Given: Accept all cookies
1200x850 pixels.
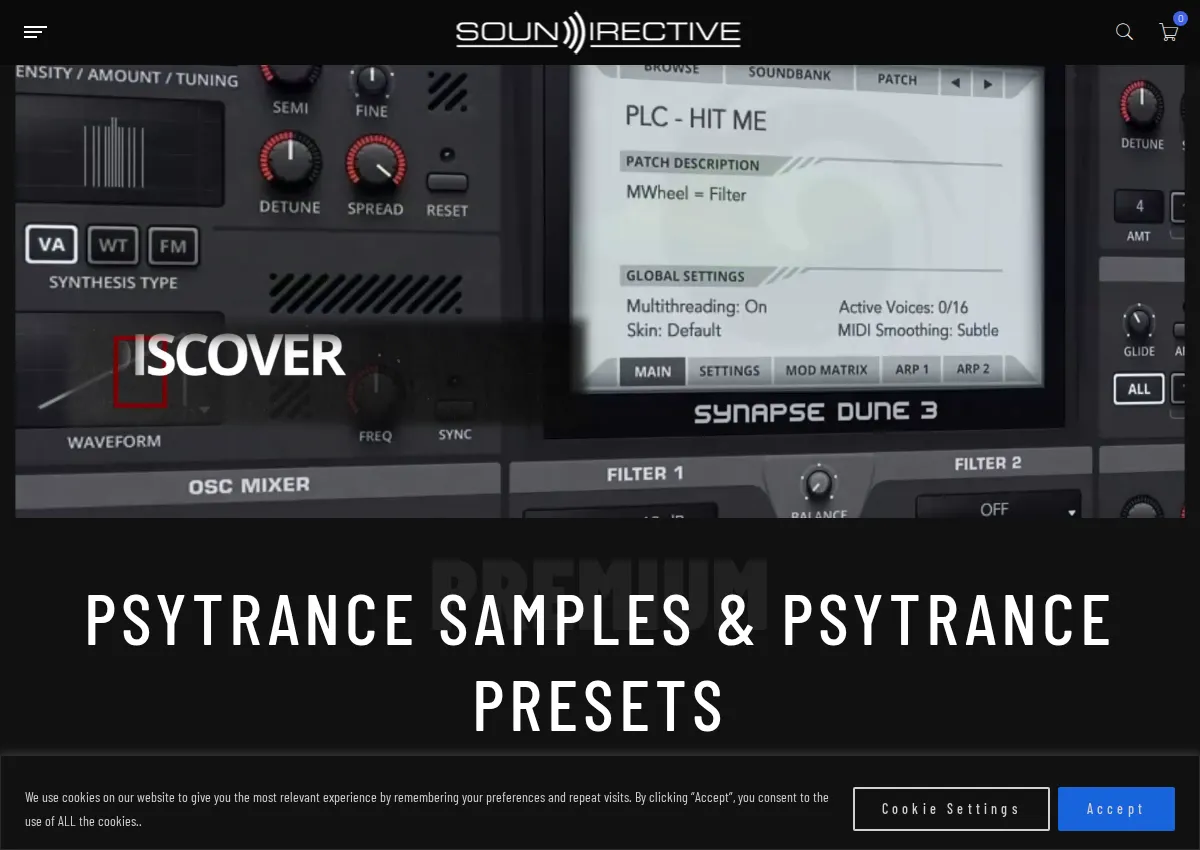Looking at the screenshot, I should (1116, 809).
